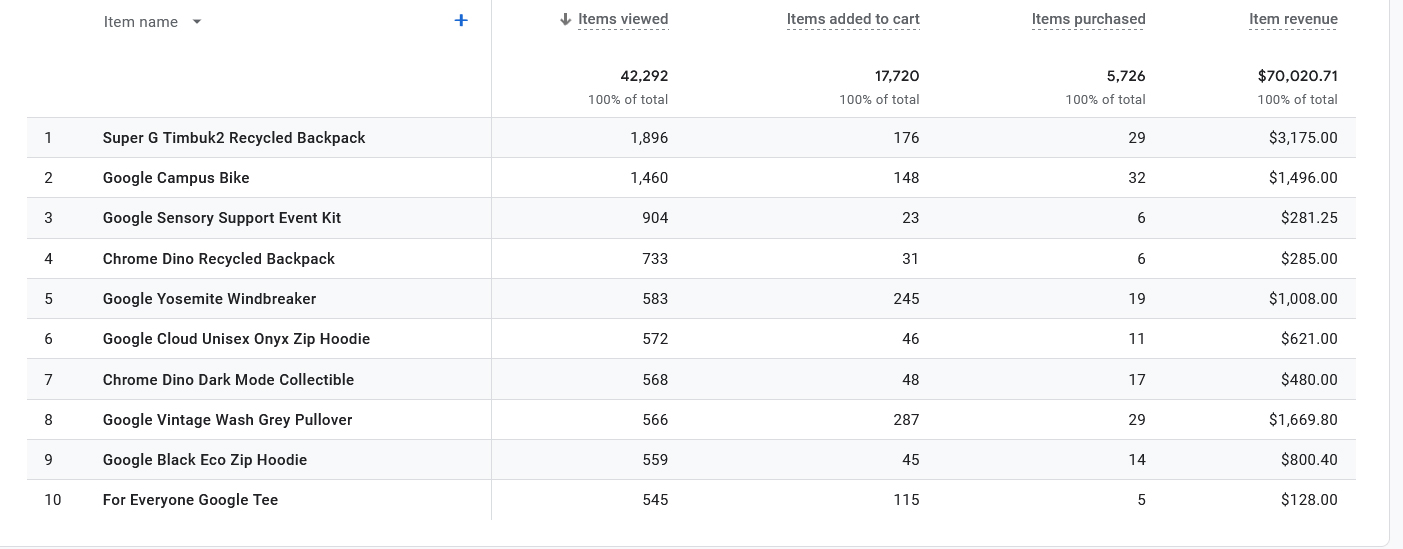The image size is (1403, 549).
Task: Select For Everyone Google Tee item
Action: [x=190, y=500]
